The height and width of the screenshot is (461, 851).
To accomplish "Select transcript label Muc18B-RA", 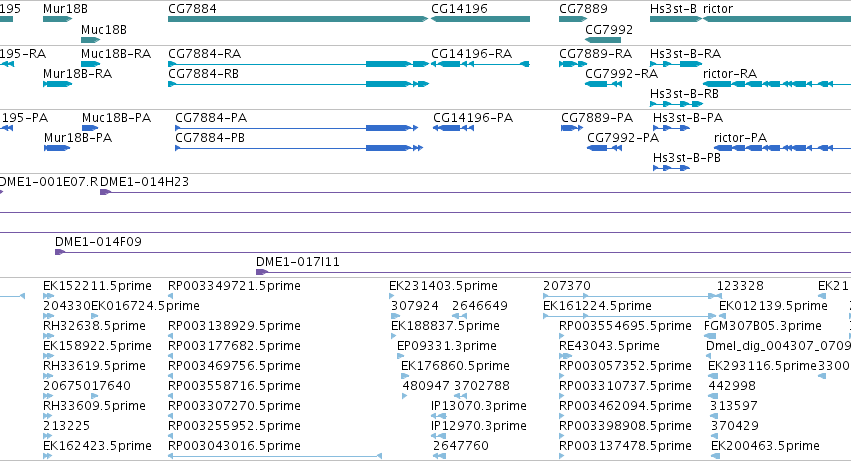I will point(116,54).
